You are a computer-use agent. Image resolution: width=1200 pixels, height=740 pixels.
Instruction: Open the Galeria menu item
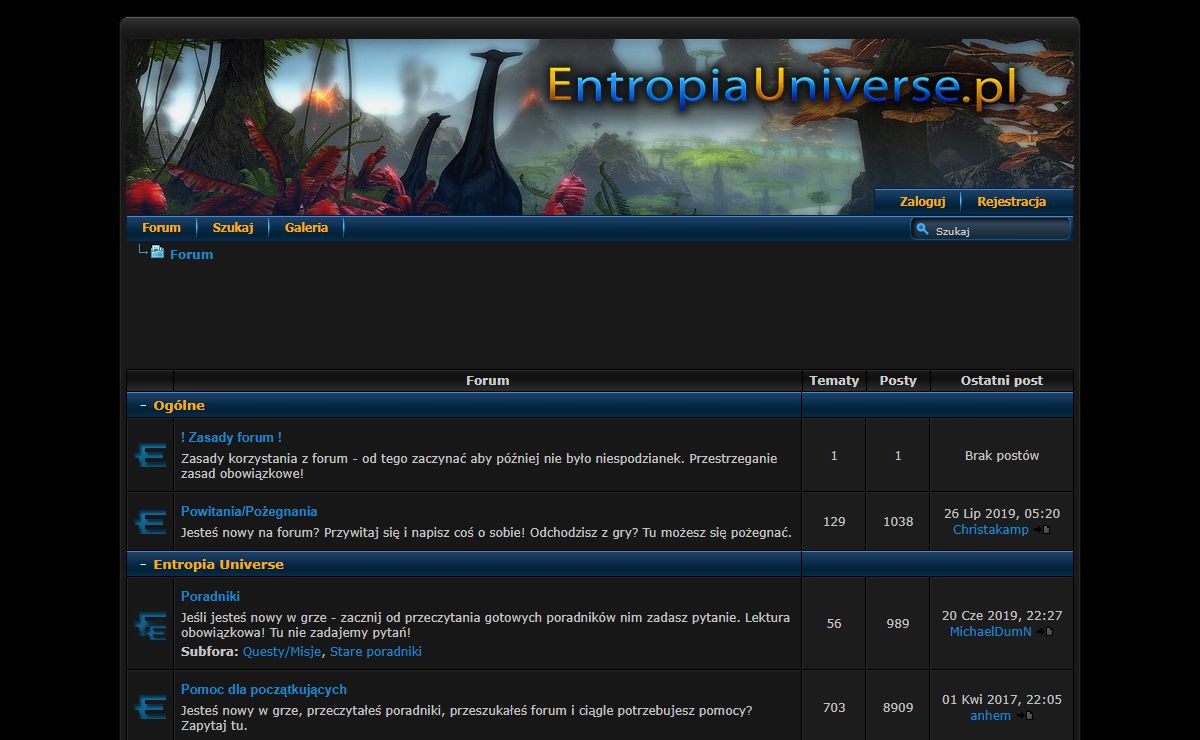(x=306, y=227)
